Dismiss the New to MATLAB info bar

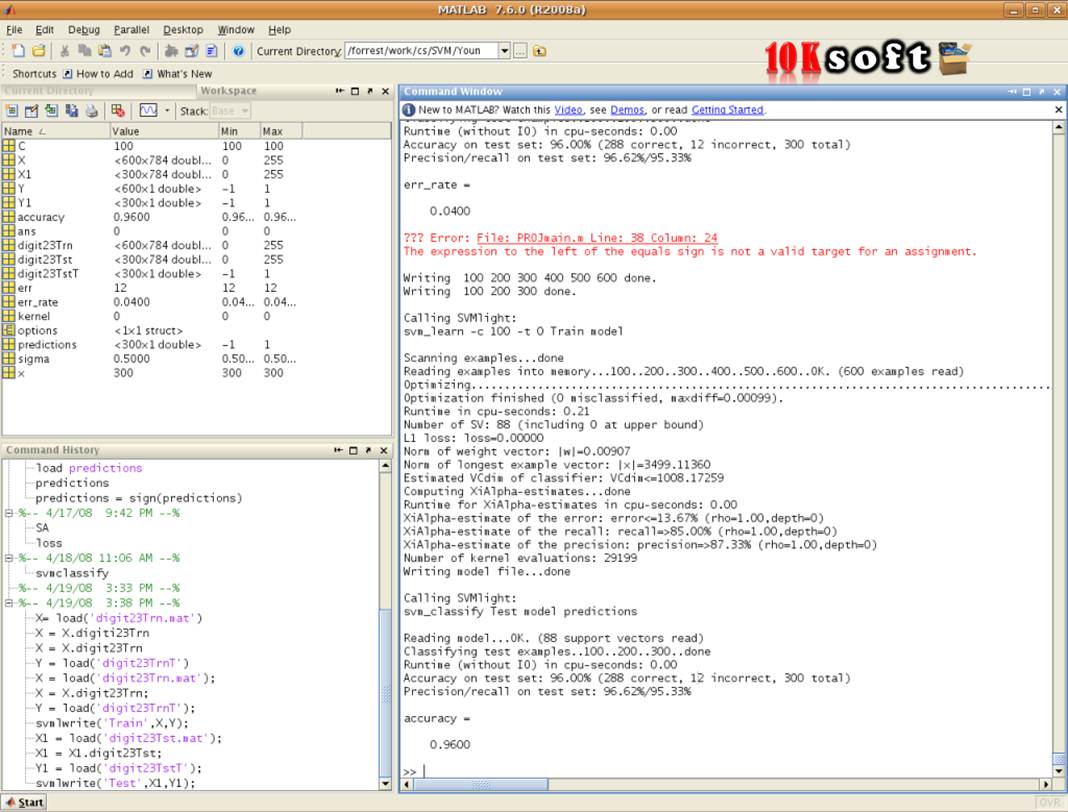[1058, 110]
